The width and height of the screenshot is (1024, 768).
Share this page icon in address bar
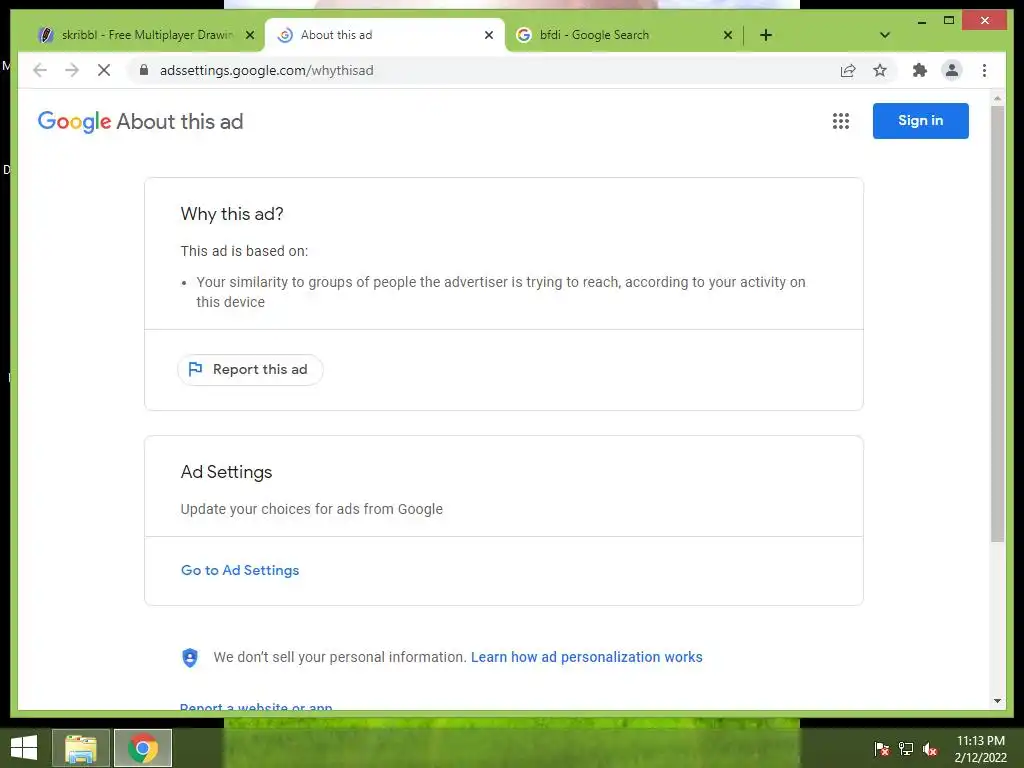click(848, 70)
